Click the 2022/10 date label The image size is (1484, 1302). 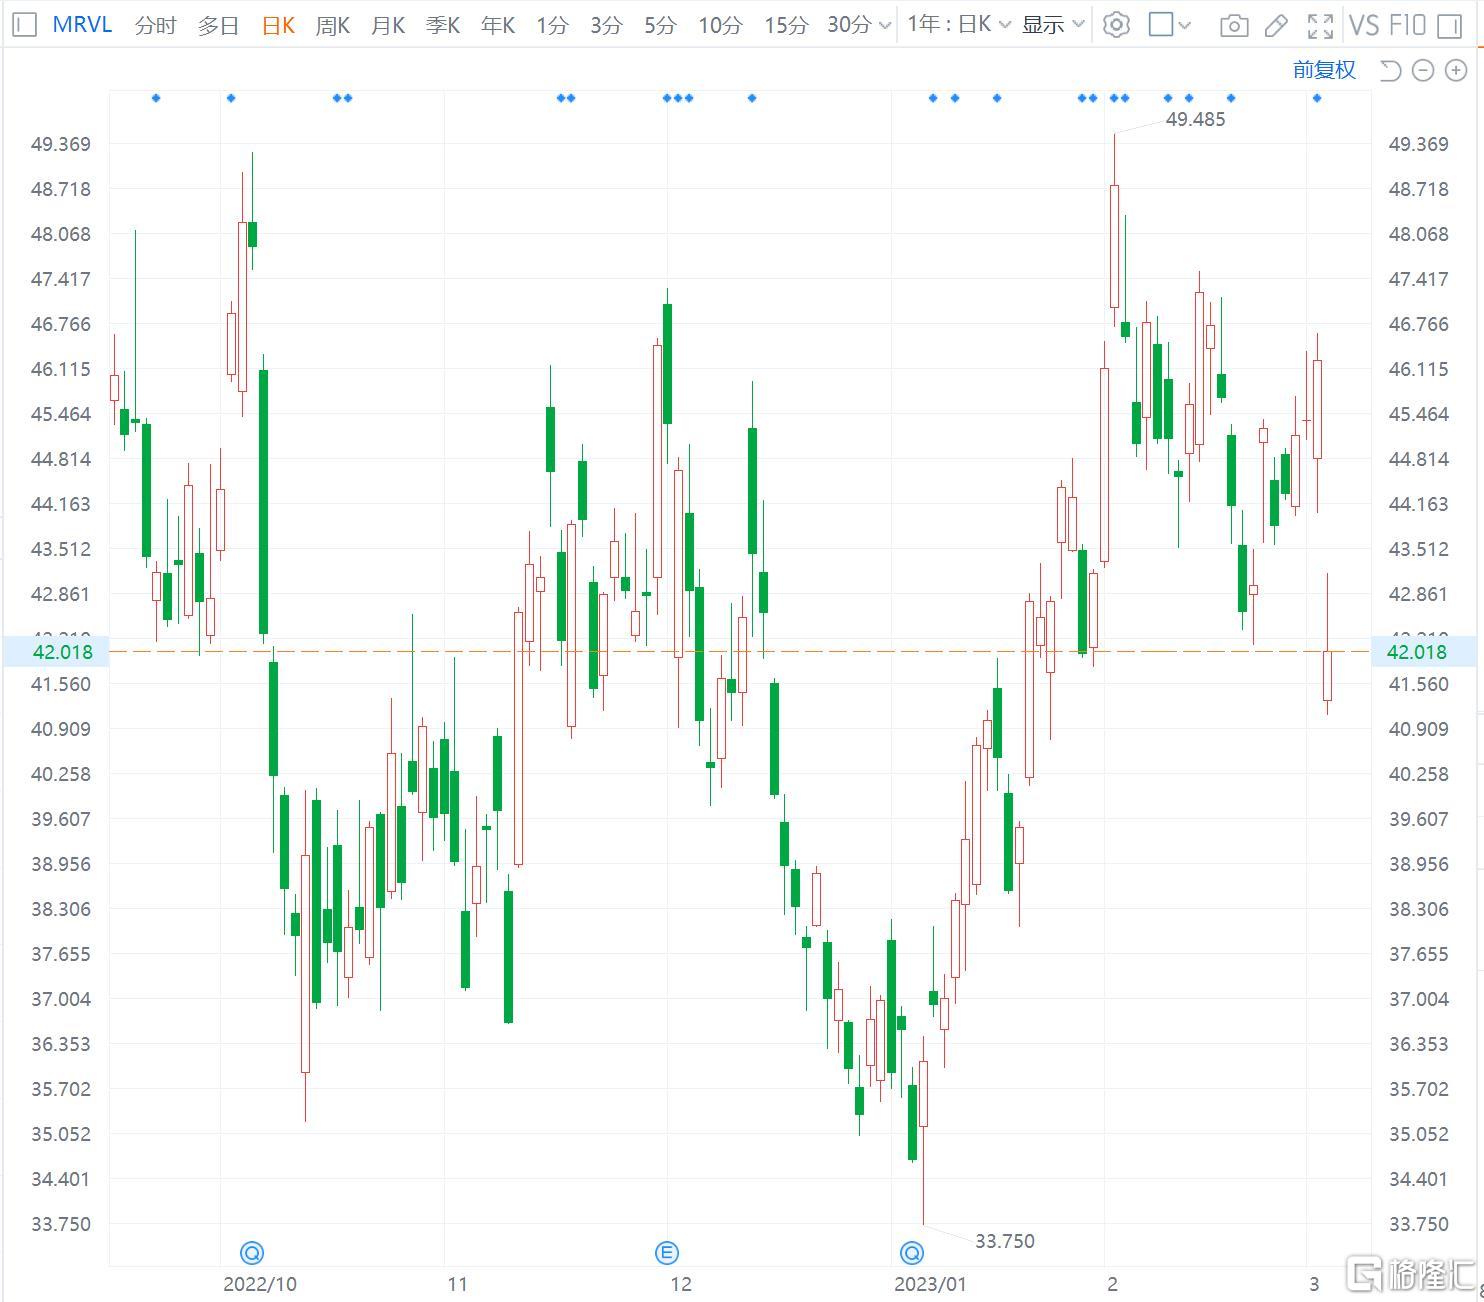tap(260, 1284)
